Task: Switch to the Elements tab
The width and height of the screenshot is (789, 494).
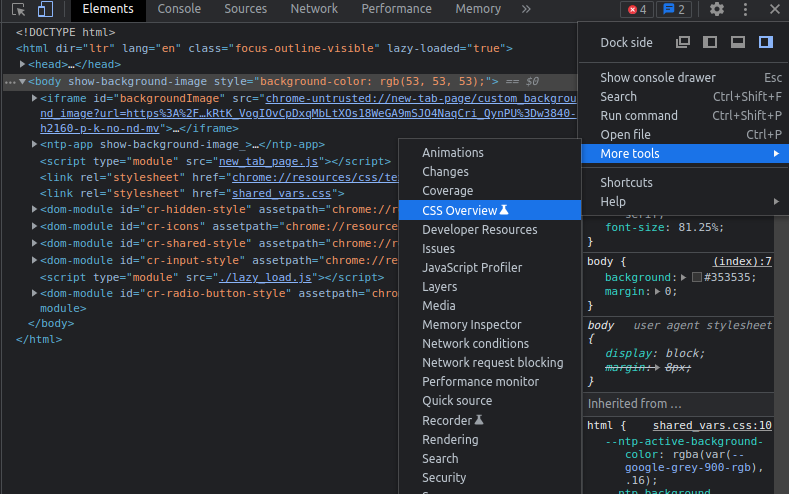Action: point(108,9)
